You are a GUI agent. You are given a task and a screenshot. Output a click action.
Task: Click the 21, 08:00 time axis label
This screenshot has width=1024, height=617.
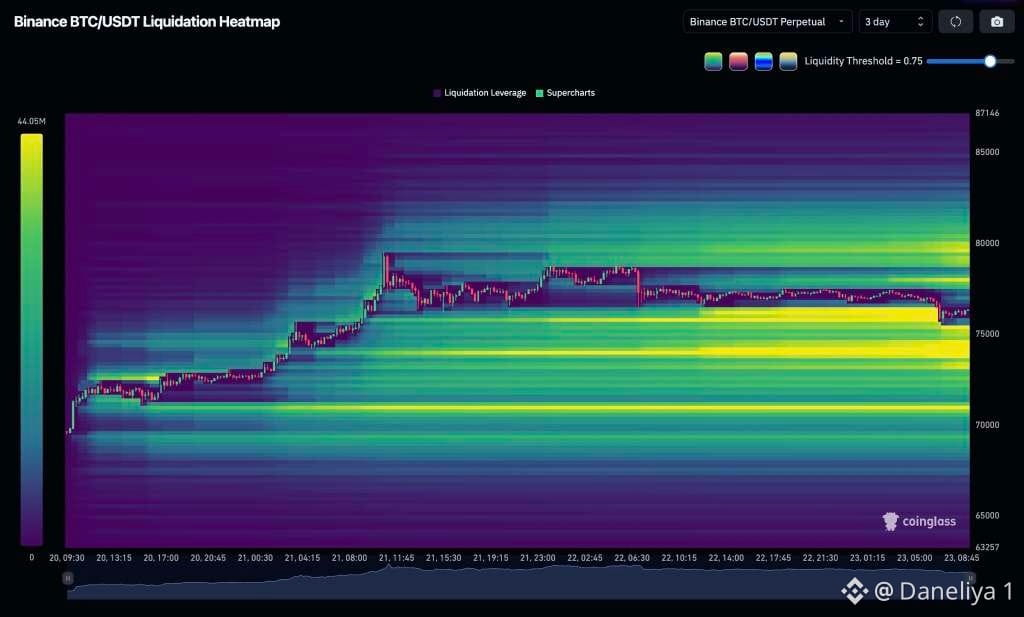click(x=349, y=558)
